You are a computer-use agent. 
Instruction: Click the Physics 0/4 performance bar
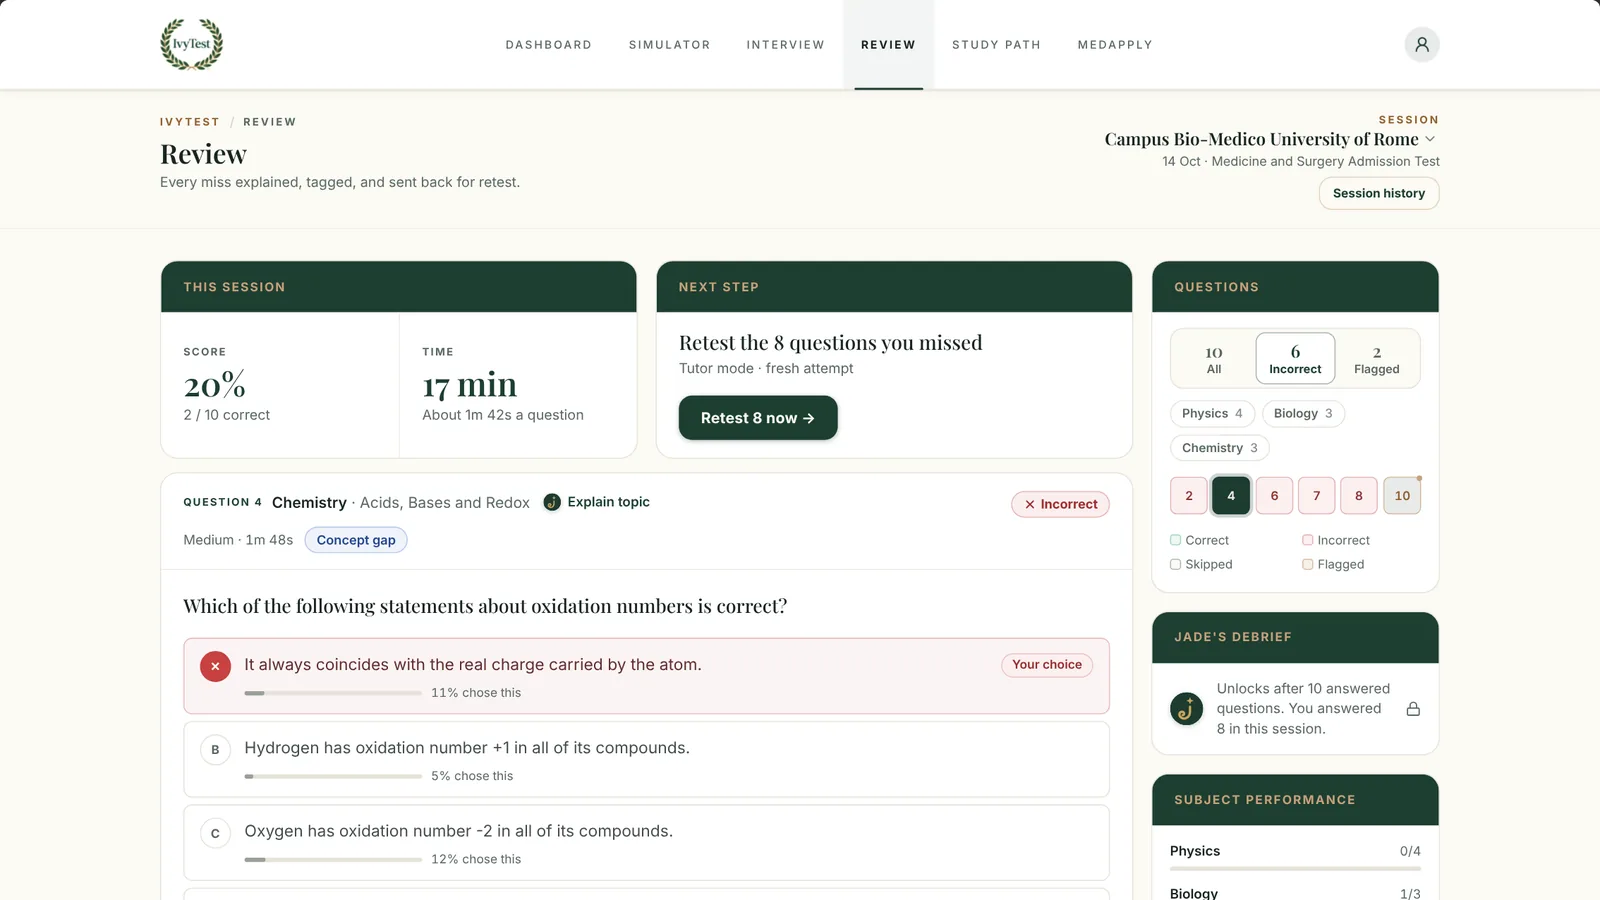[x=1295, y=869]
